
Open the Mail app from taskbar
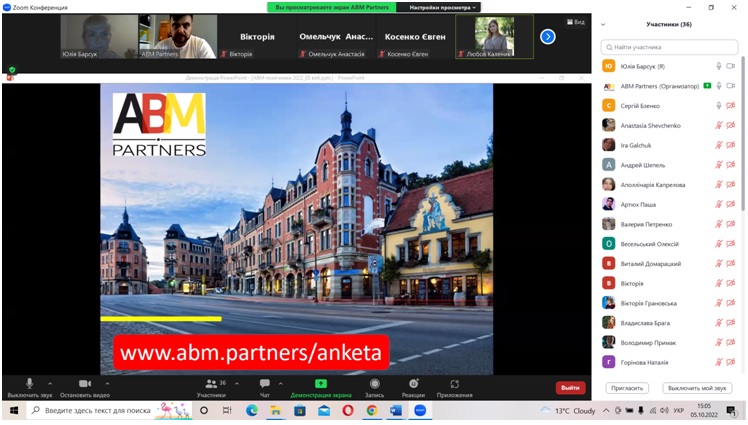pos(324,410)
